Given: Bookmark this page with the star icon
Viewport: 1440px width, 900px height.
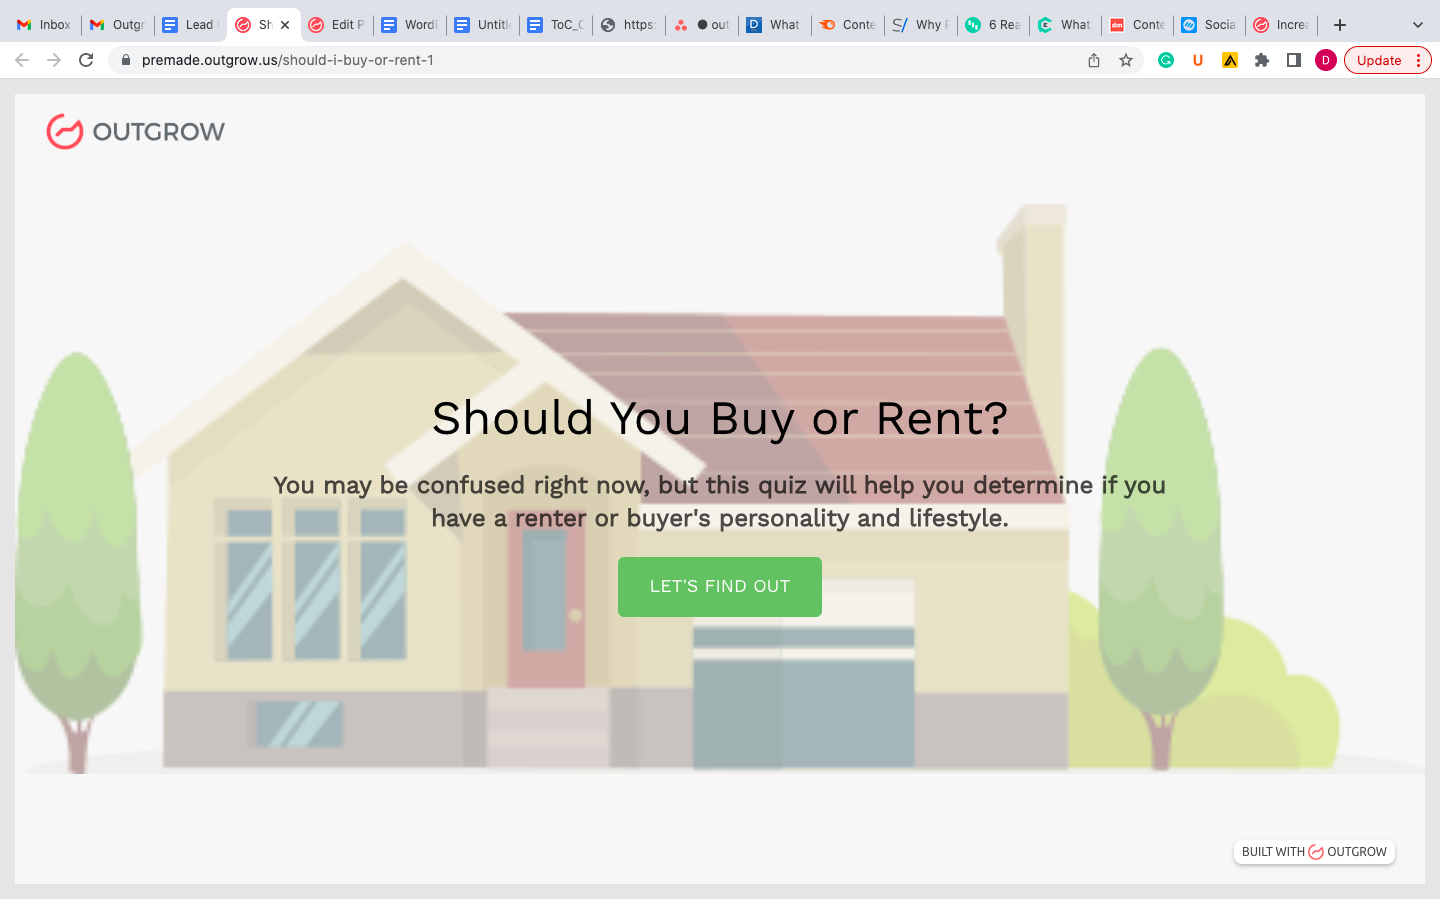Looking at the screenshot, I should [1126, 60].
